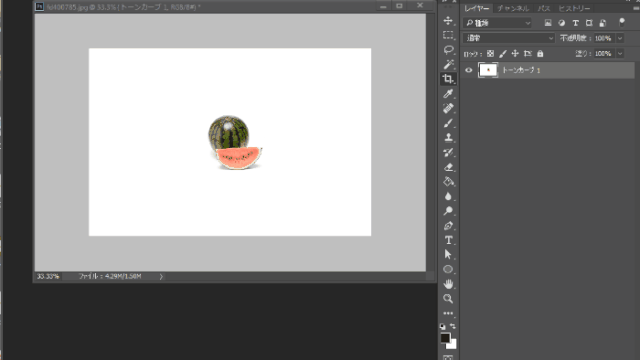This screenshot has width=640, height=360.
Task: Maximize the document window
Action: pyautogui.click(x=399, y=6)
